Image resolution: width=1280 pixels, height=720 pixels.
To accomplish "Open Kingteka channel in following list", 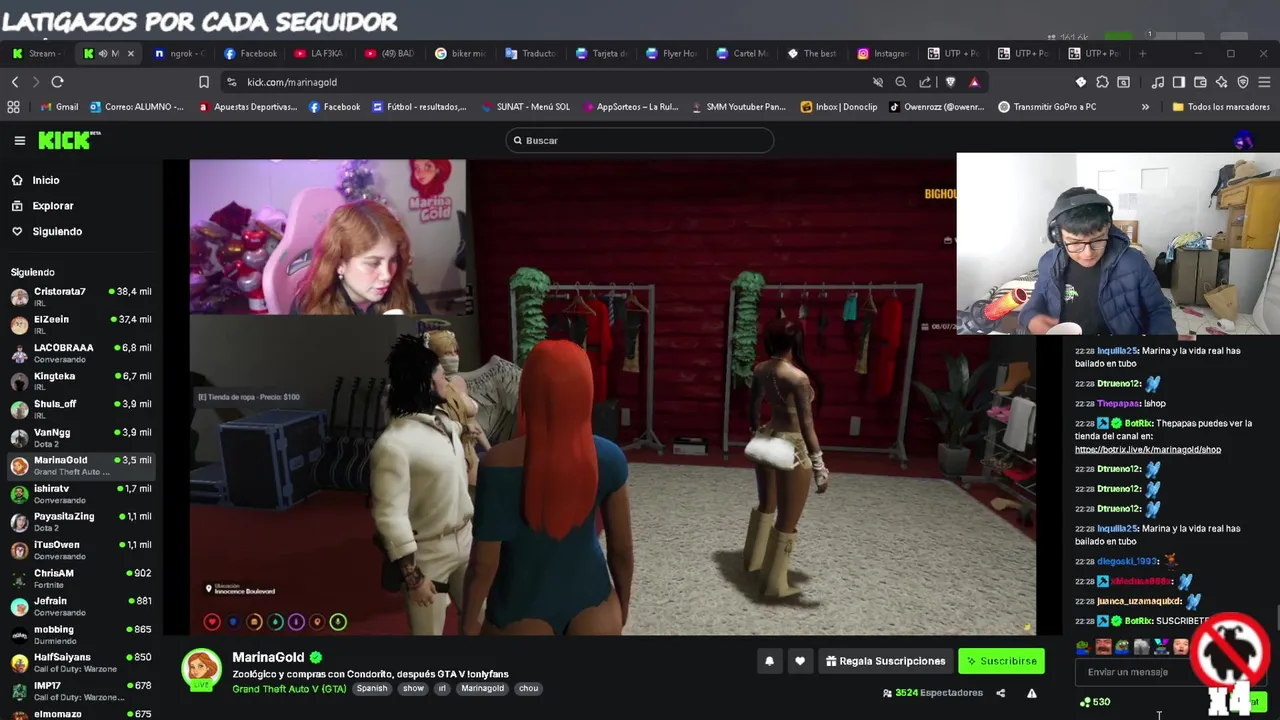I will [80, 381].
